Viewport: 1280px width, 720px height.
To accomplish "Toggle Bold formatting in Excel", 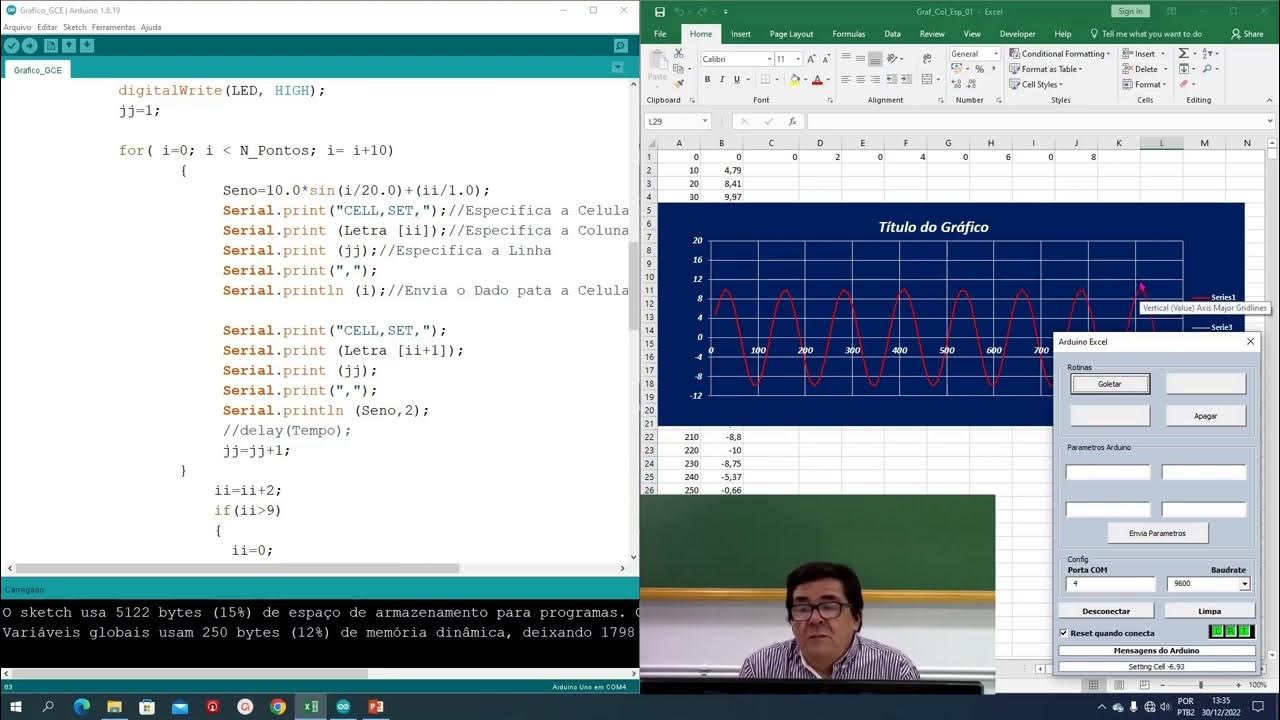I will 707,80.
